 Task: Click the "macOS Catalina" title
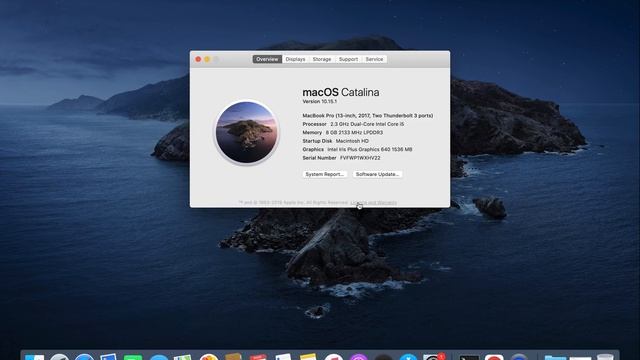point(341,92)
